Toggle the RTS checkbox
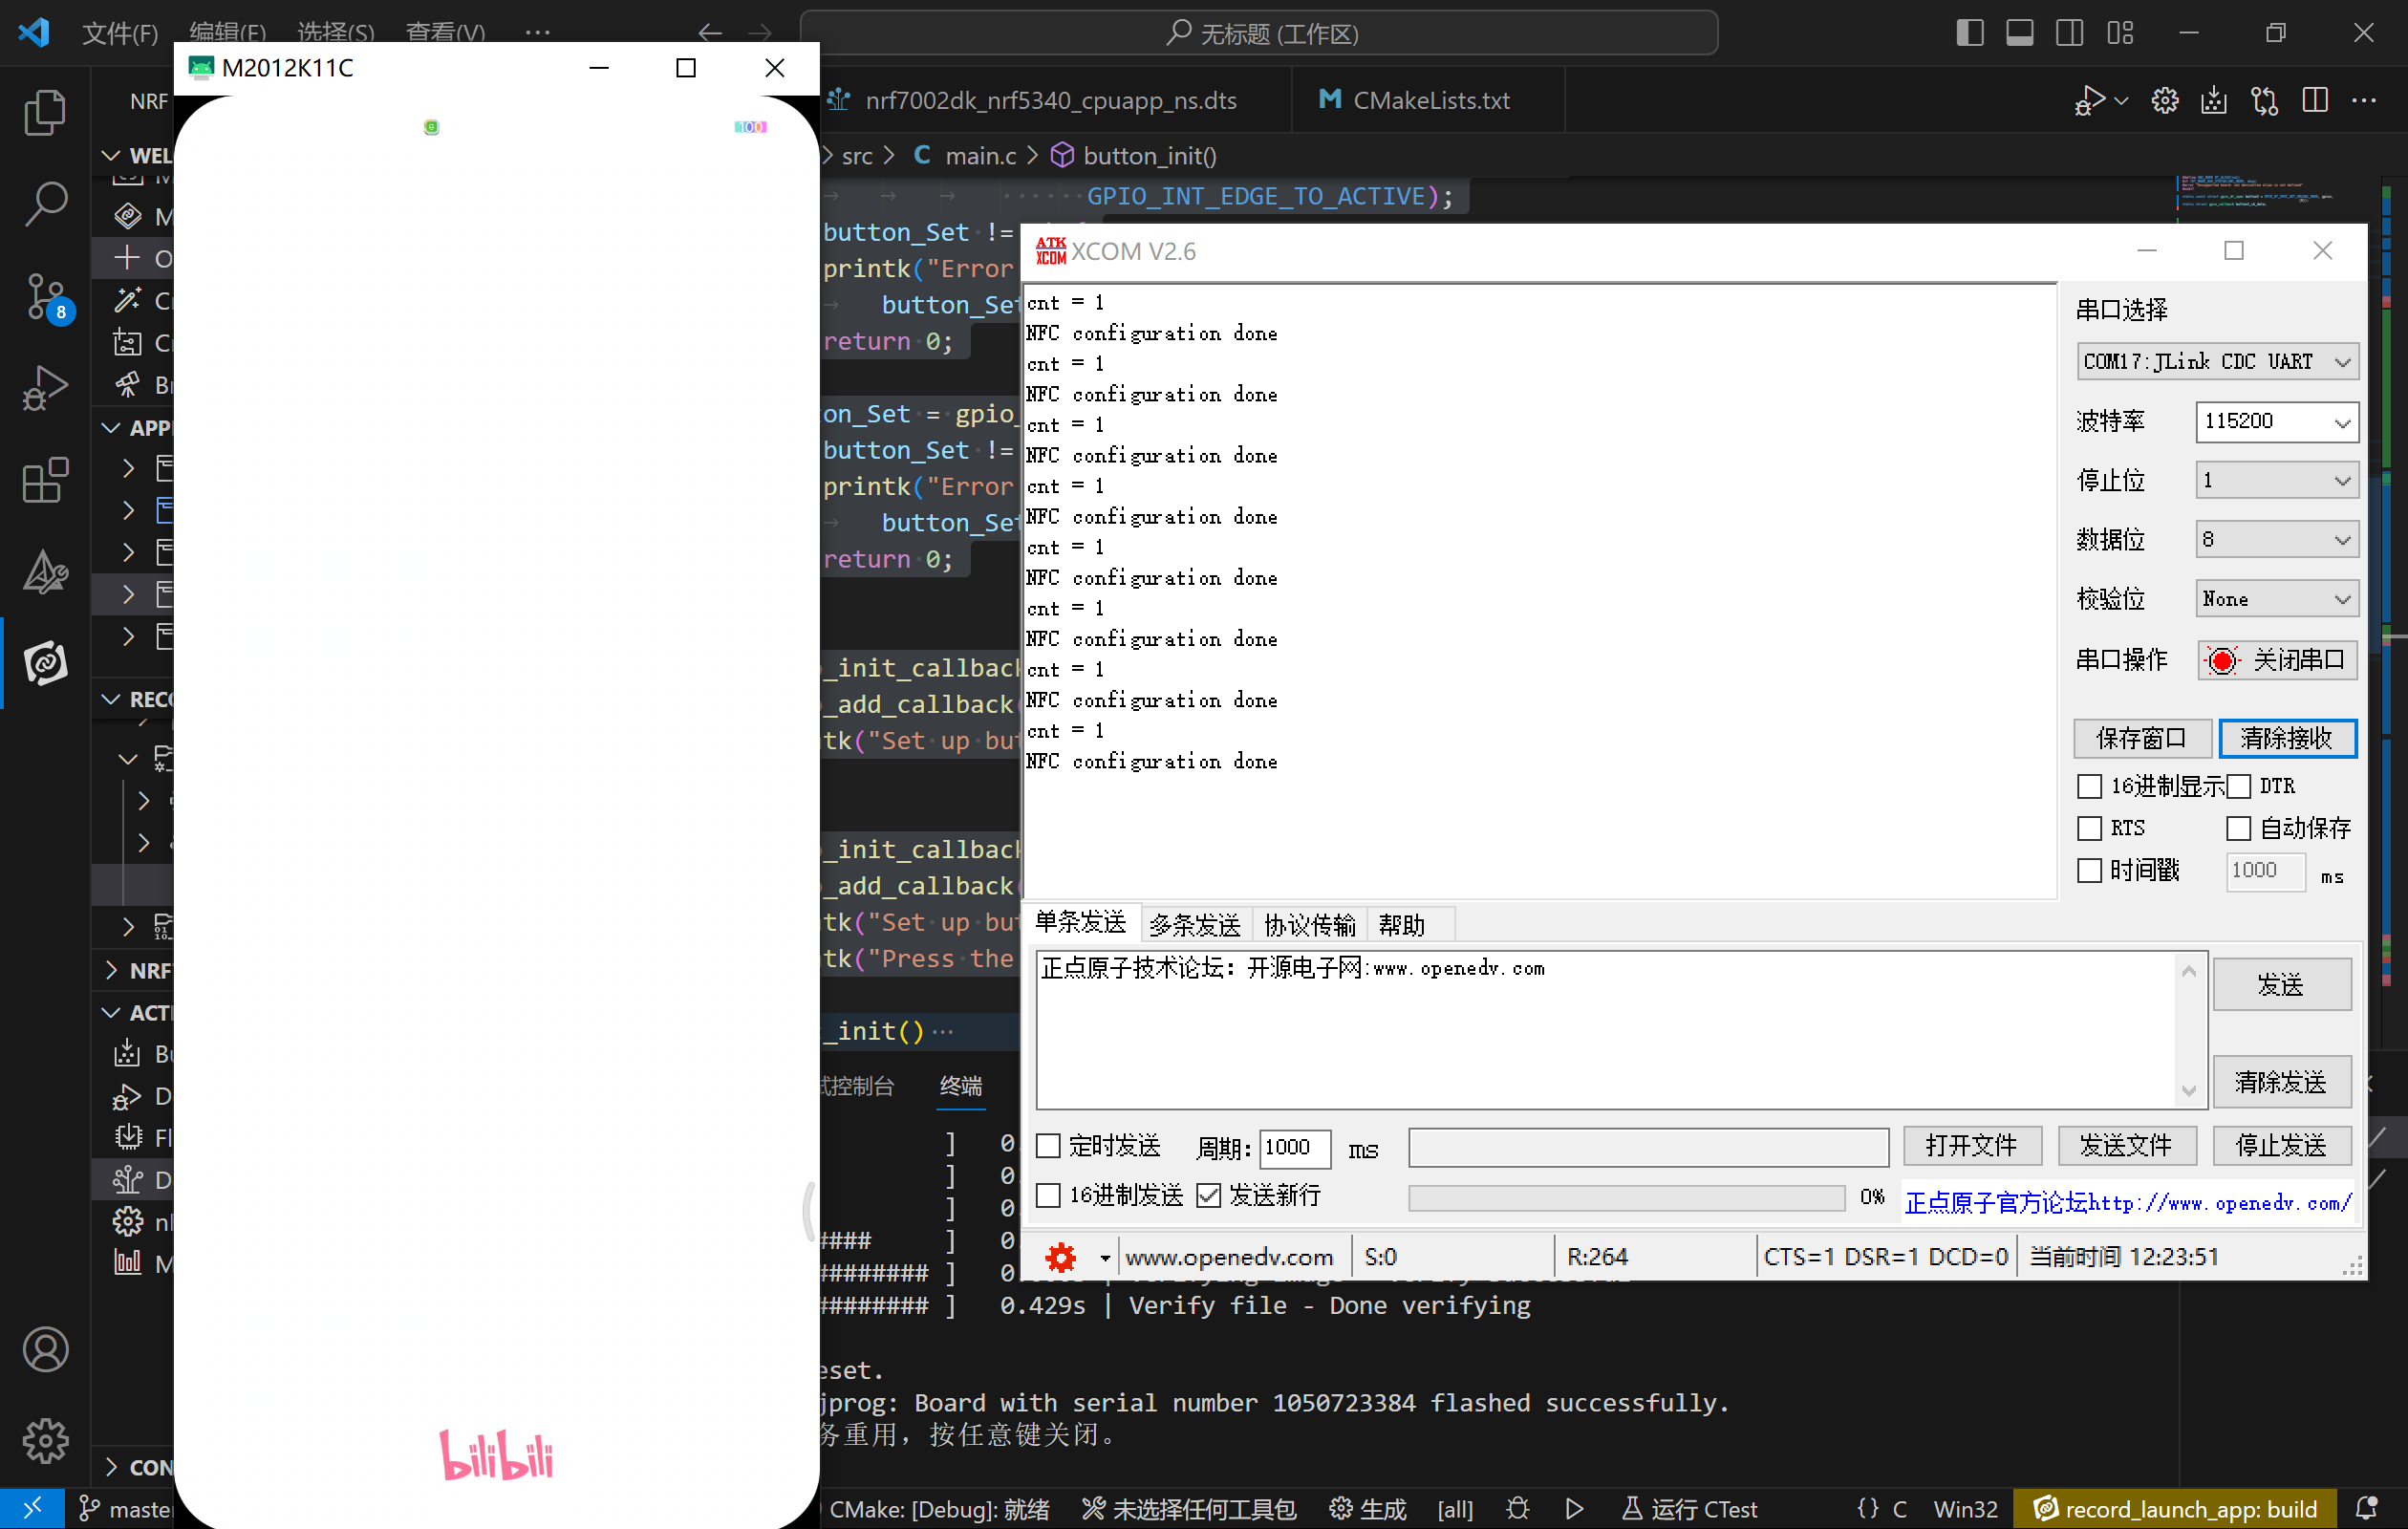Image resolution: width=2408 pixels, height=1529 pixels. pyautogui.click(x=2089, y=828)
